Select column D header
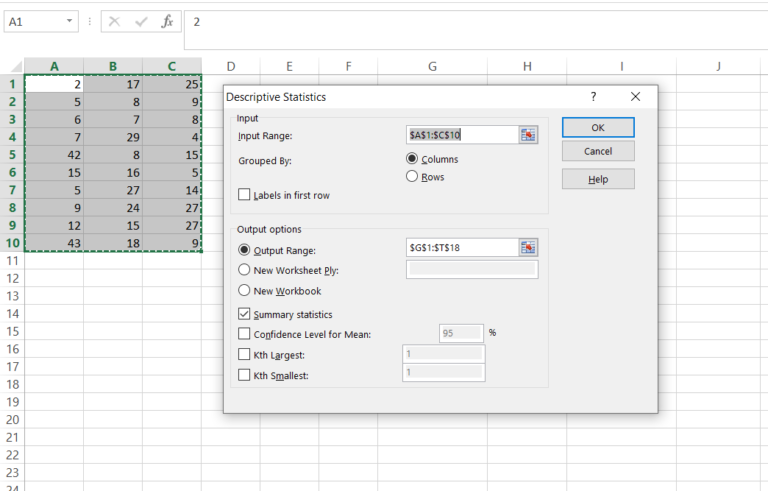Image resolution: width=768 pixels, height=491 pixels. [x=230, y=67]
